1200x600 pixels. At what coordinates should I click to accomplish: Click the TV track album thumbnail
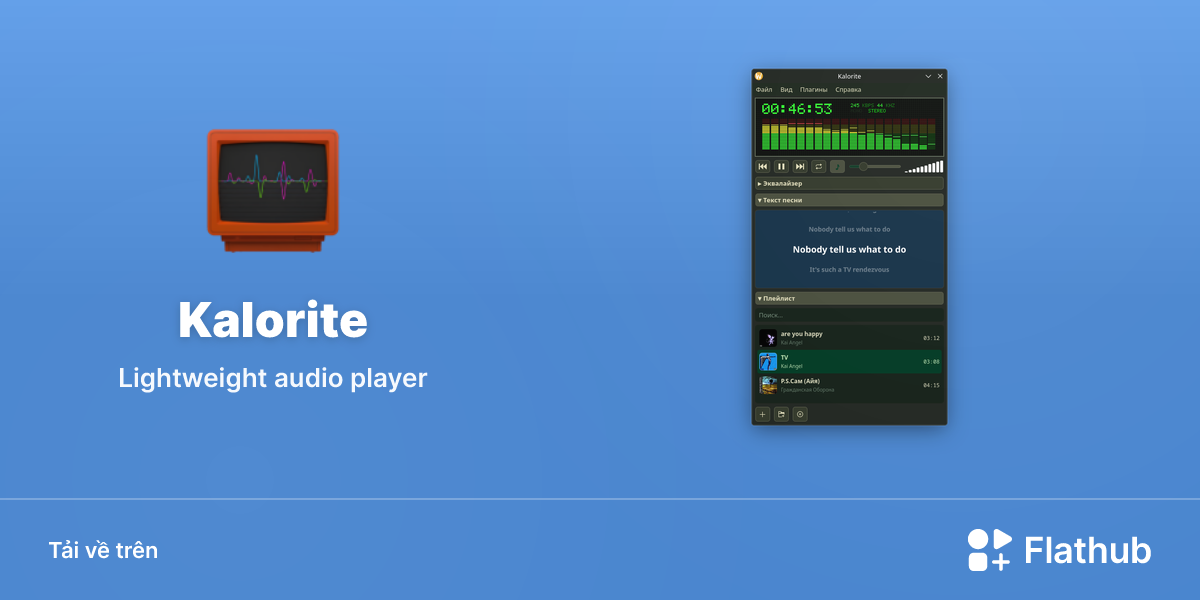(768, 362)
